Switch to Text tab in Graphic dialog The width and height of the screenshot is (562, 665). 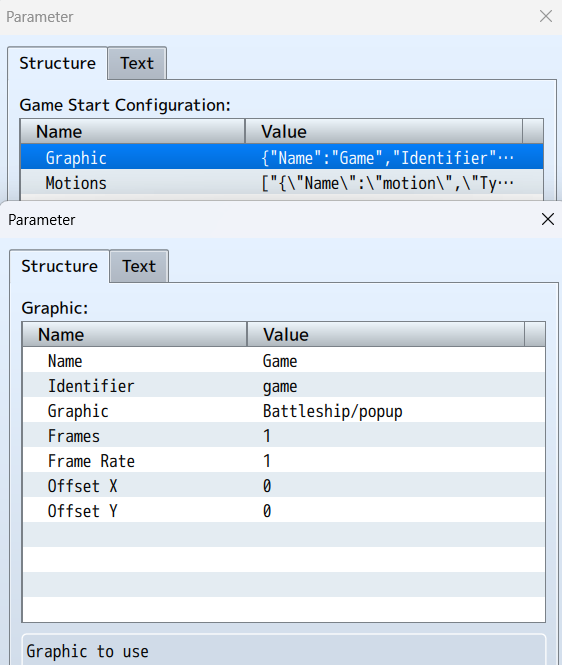pos(139,266)
